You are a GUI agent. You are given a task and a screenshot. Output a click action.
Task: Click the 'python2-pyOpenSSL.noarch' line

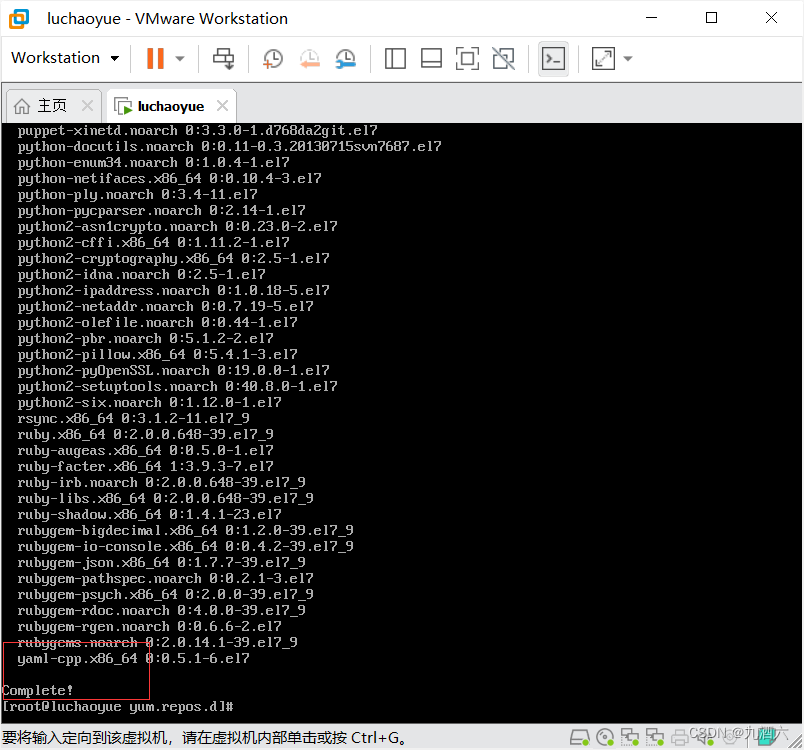(x=173, y=371)
